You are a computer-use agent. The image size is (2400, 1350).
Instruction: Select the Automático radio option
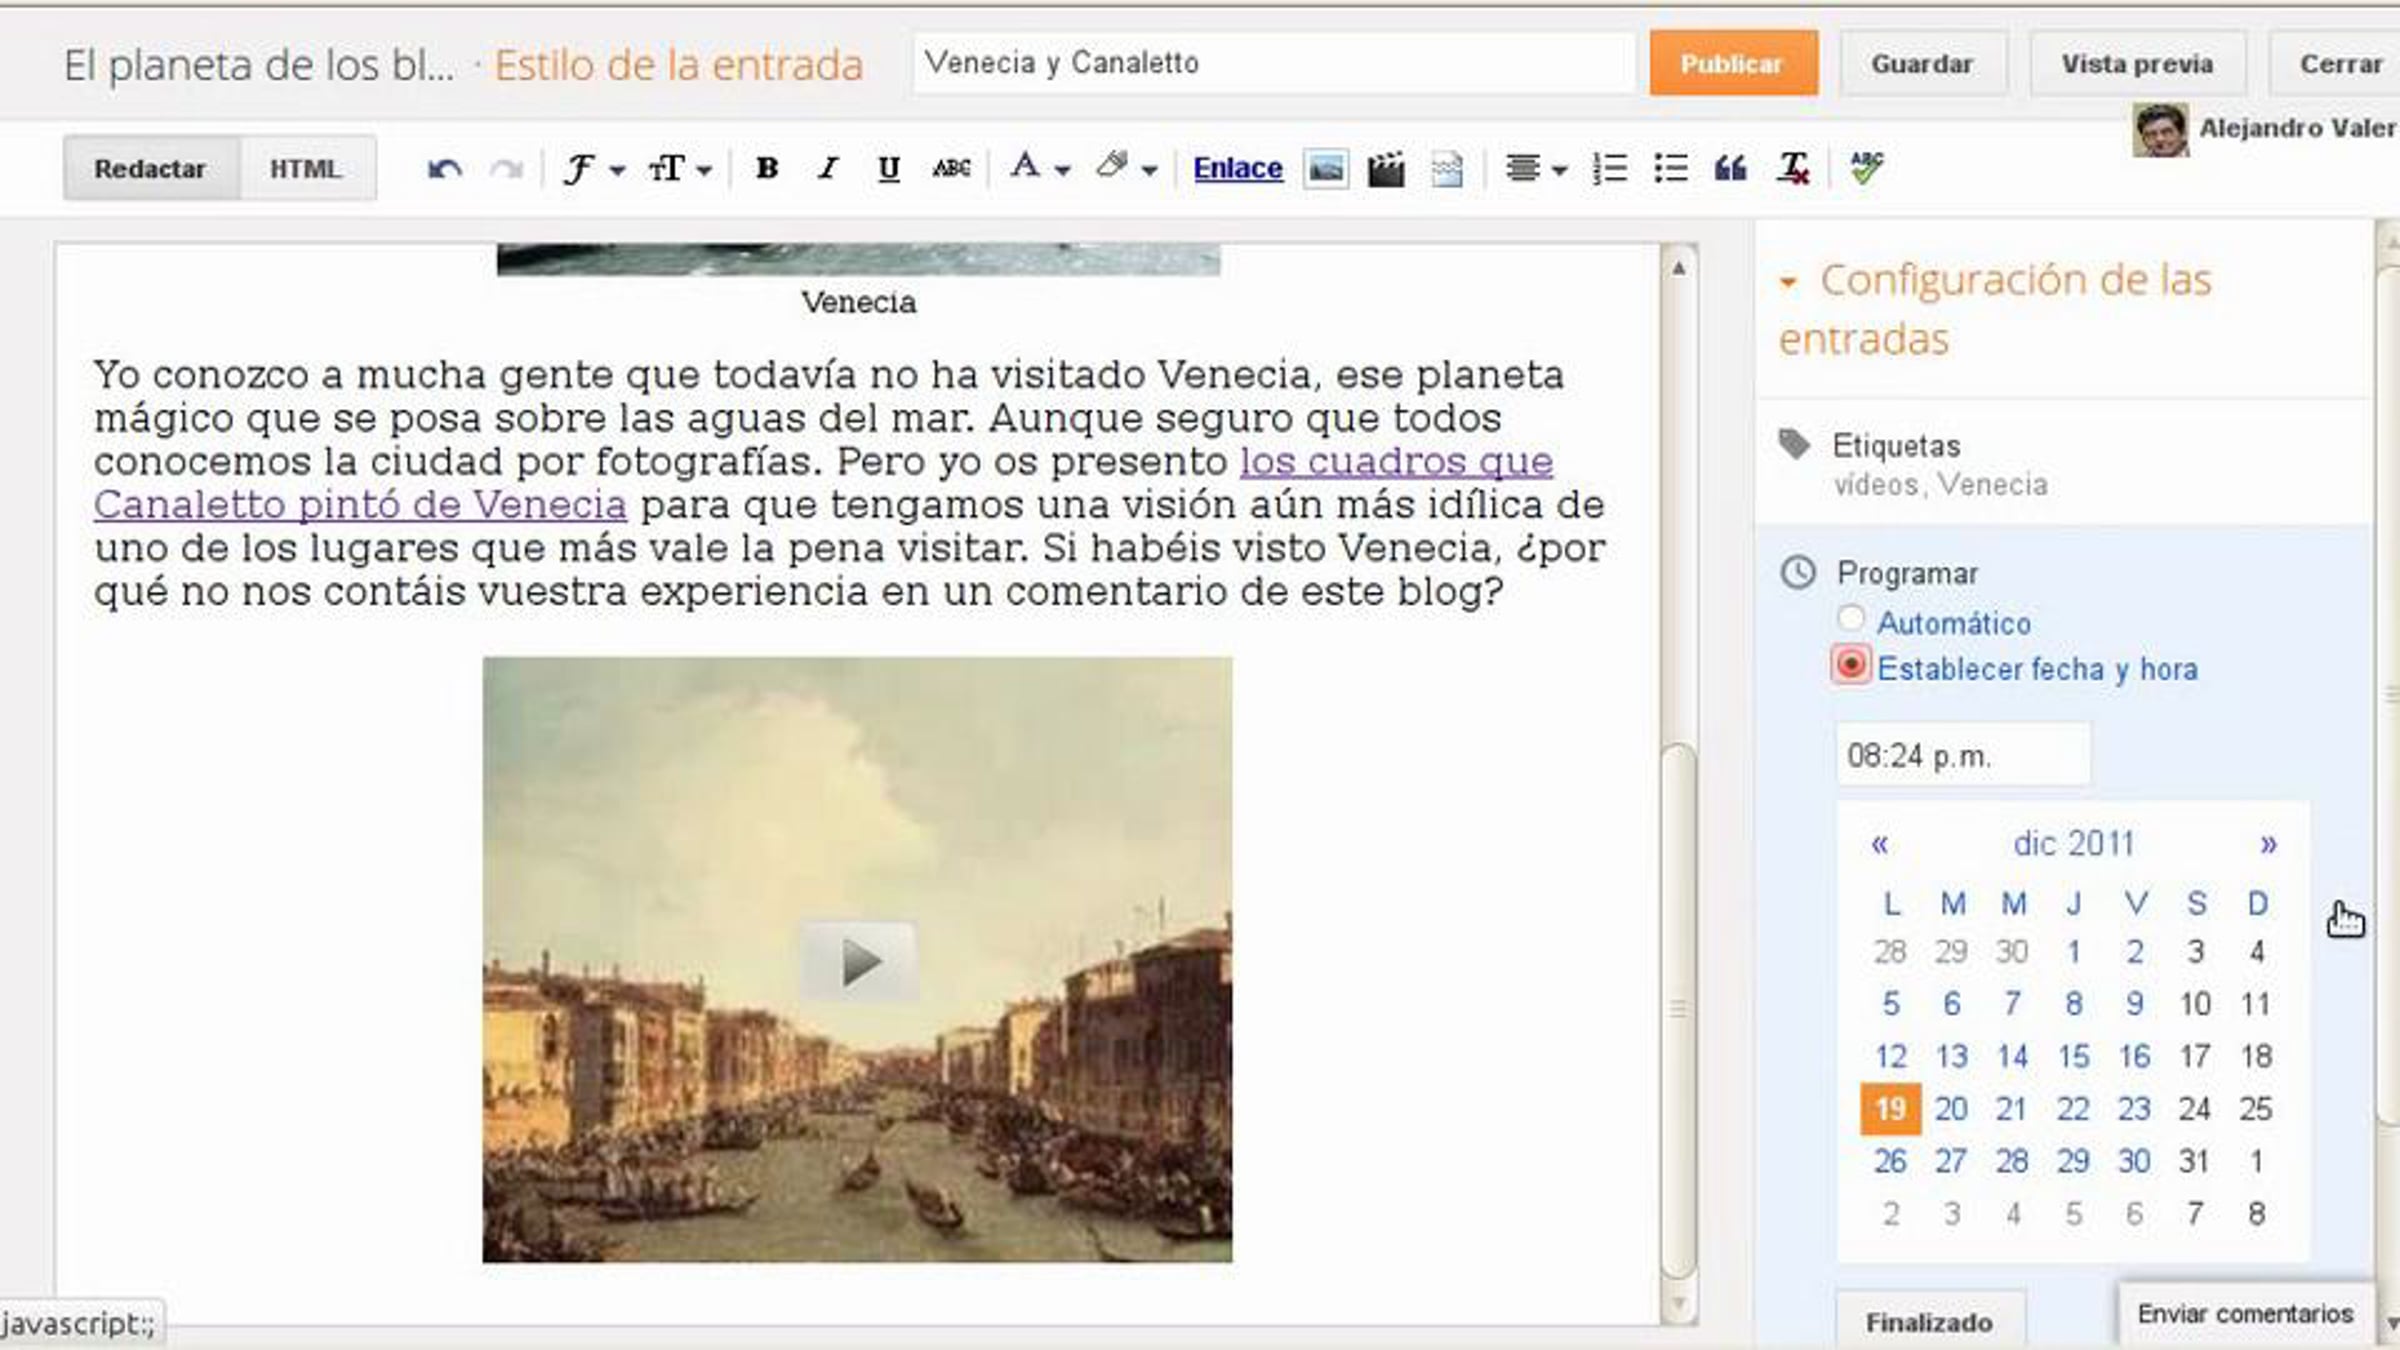(1851, 619)
